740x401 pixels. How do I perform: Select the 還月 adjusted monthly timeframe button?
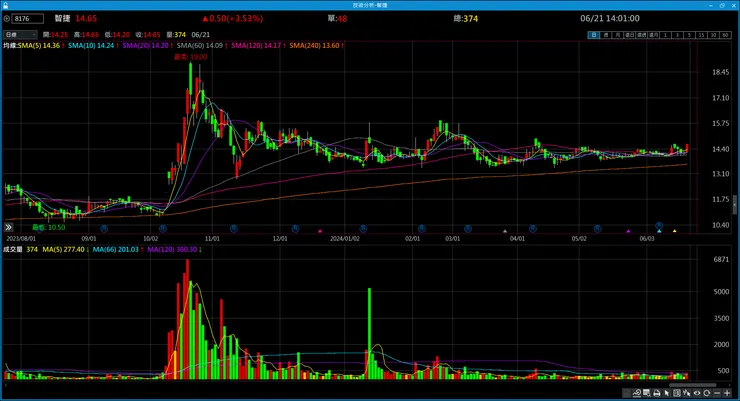click(653, 35)
